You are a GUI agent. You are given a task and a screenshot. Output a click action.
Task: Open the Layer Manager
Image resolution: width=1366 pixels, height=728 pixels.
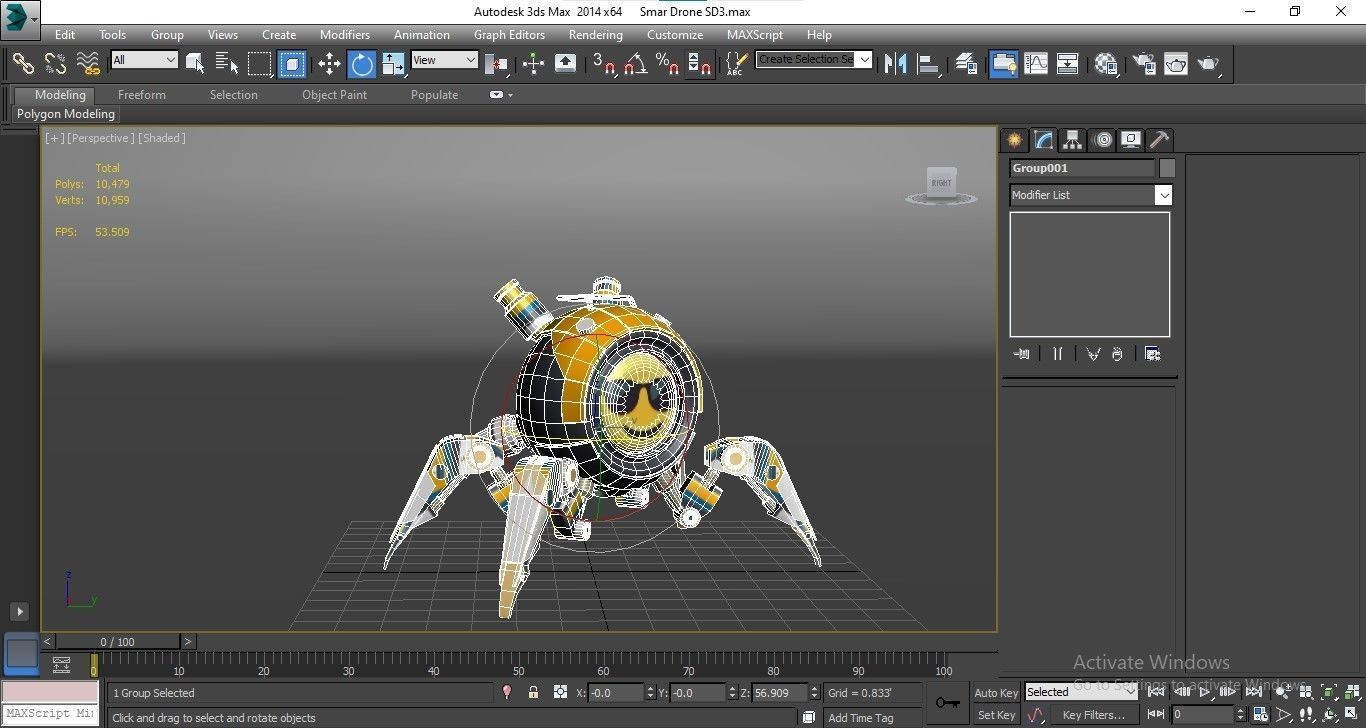(x=966, y=63)
